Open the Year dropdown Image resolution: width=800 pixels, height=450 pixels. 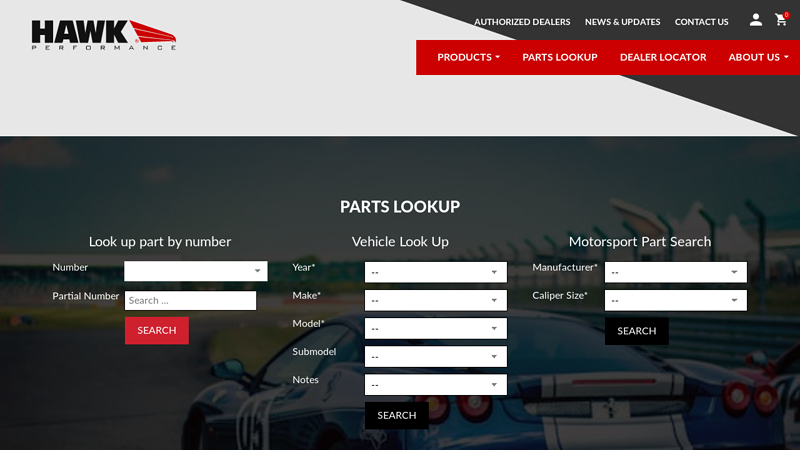point(435,272)
